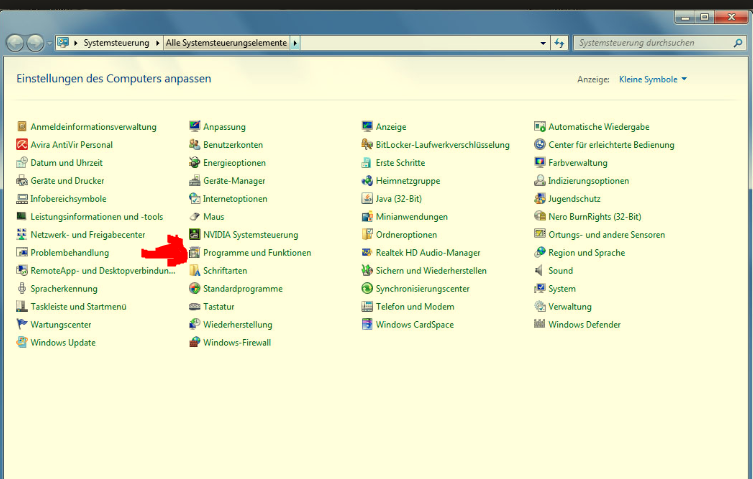
Task: Open the Anzeige display link
Action: pos(391,126)
